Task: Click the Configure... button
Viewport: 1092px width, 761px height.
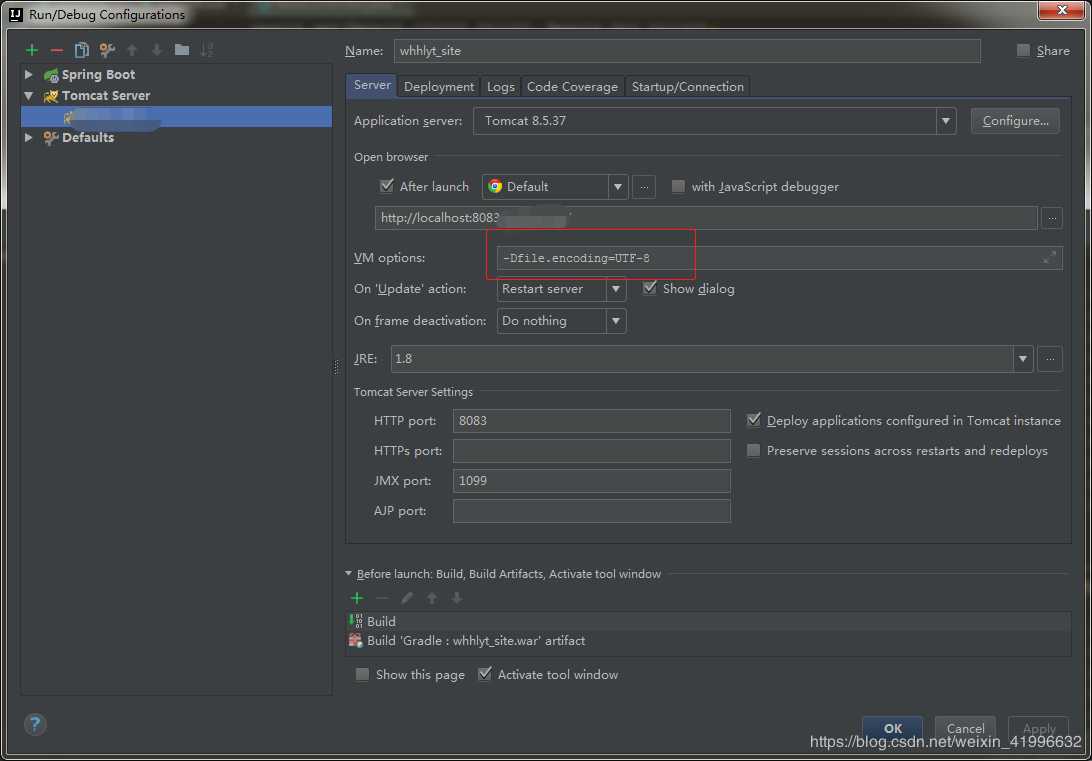Action: (1015, 121)
